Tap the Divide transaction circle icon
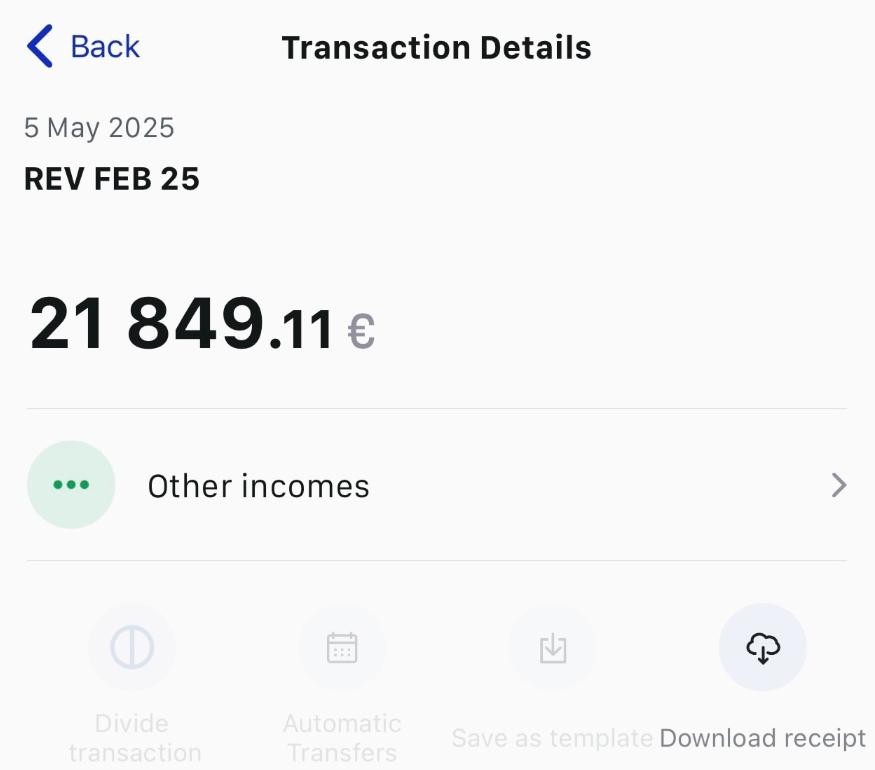The width and height of the screenshot is (875, 770). 132,648
